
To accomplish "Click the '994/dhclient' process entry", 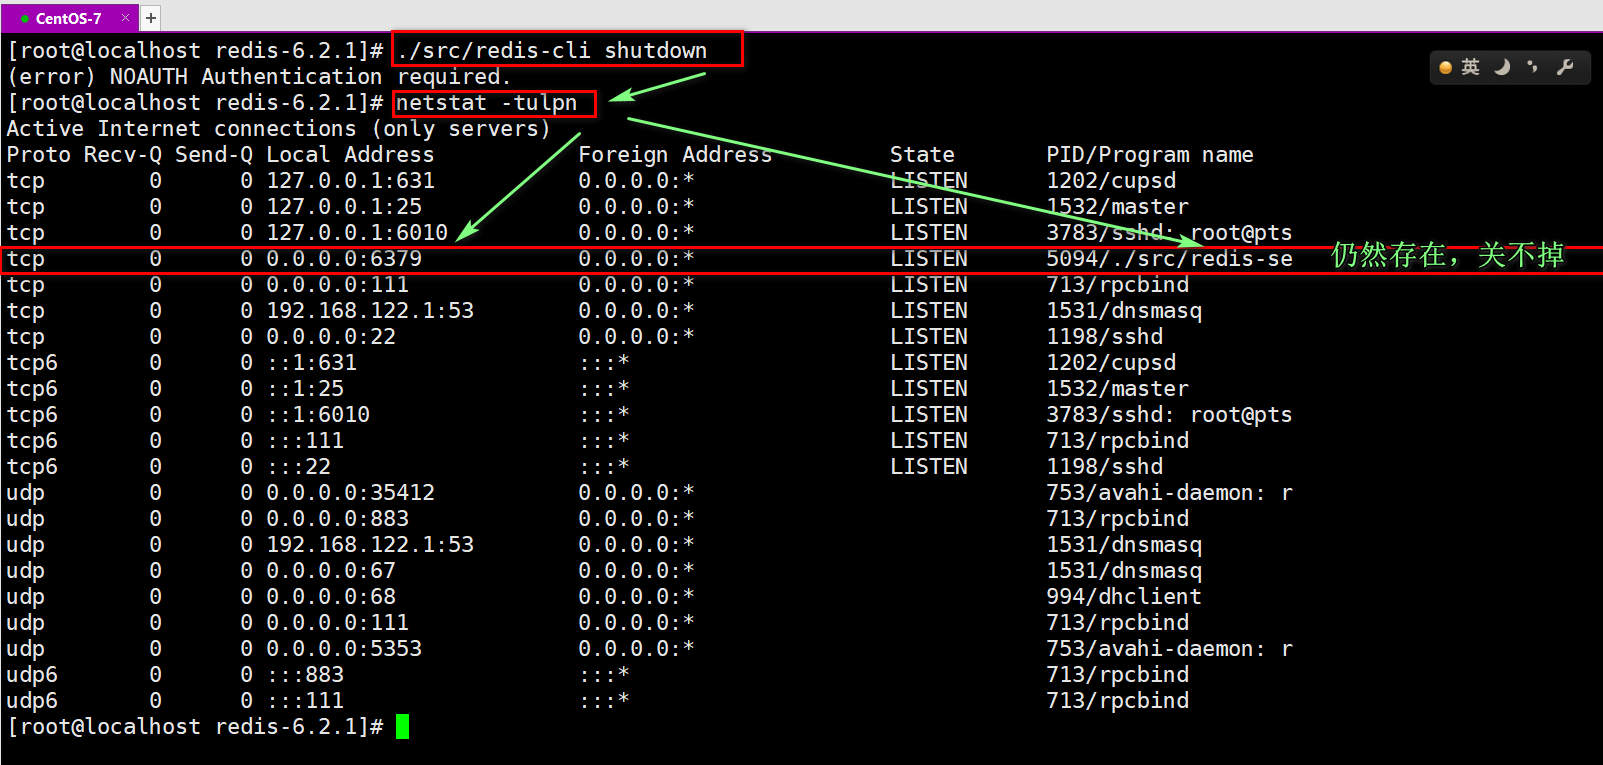I will point(1124,596).
